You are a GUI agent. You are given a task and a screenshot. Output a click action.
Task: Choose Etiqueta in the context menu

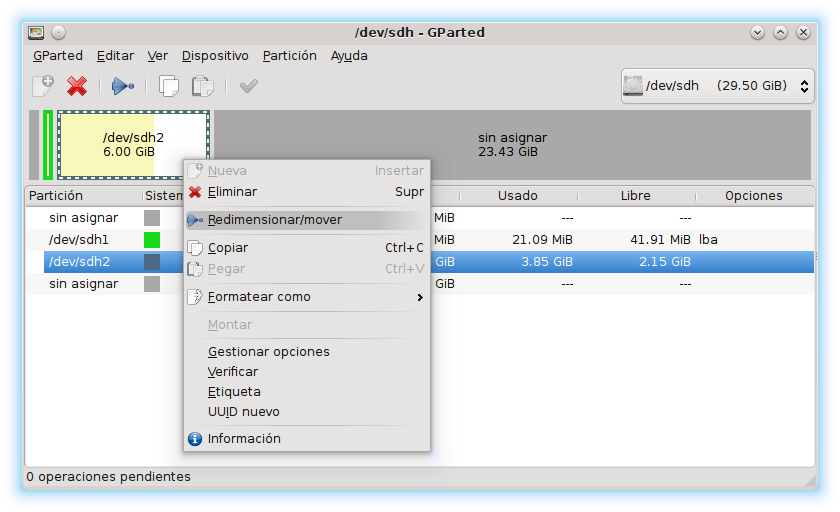[x=306, y=391]
